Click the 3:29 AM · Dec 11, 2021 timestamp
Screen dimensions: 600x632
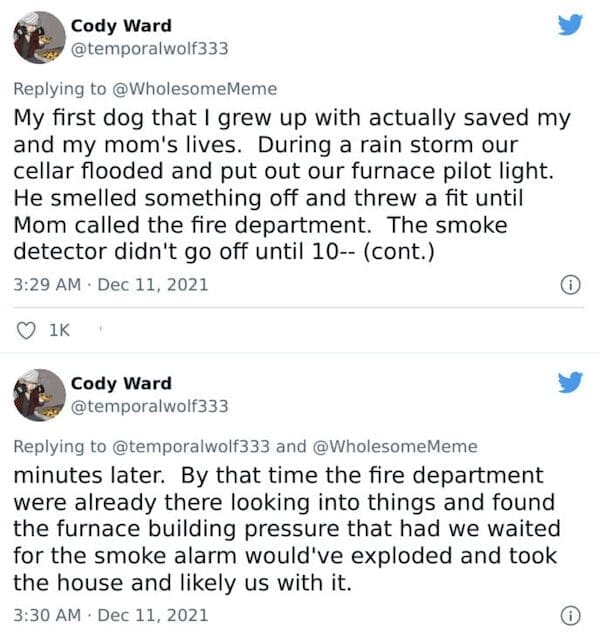click(x=110, y=284)
